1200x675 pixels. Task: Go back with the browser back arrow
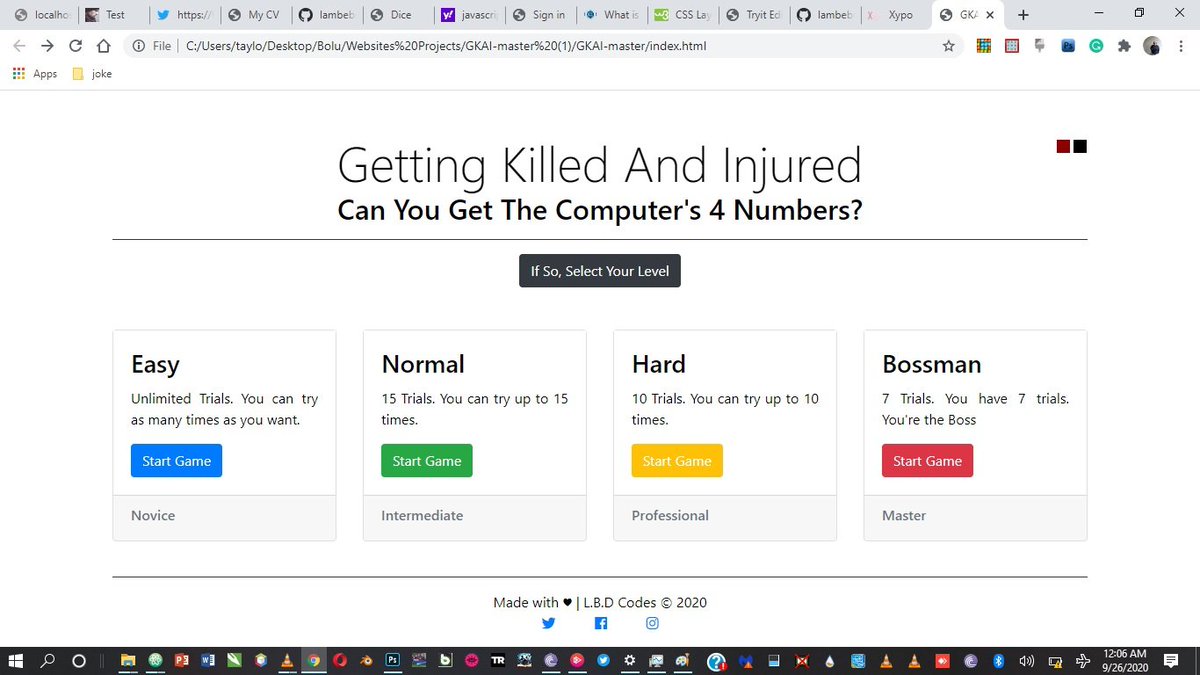click(x=19, y=46)
